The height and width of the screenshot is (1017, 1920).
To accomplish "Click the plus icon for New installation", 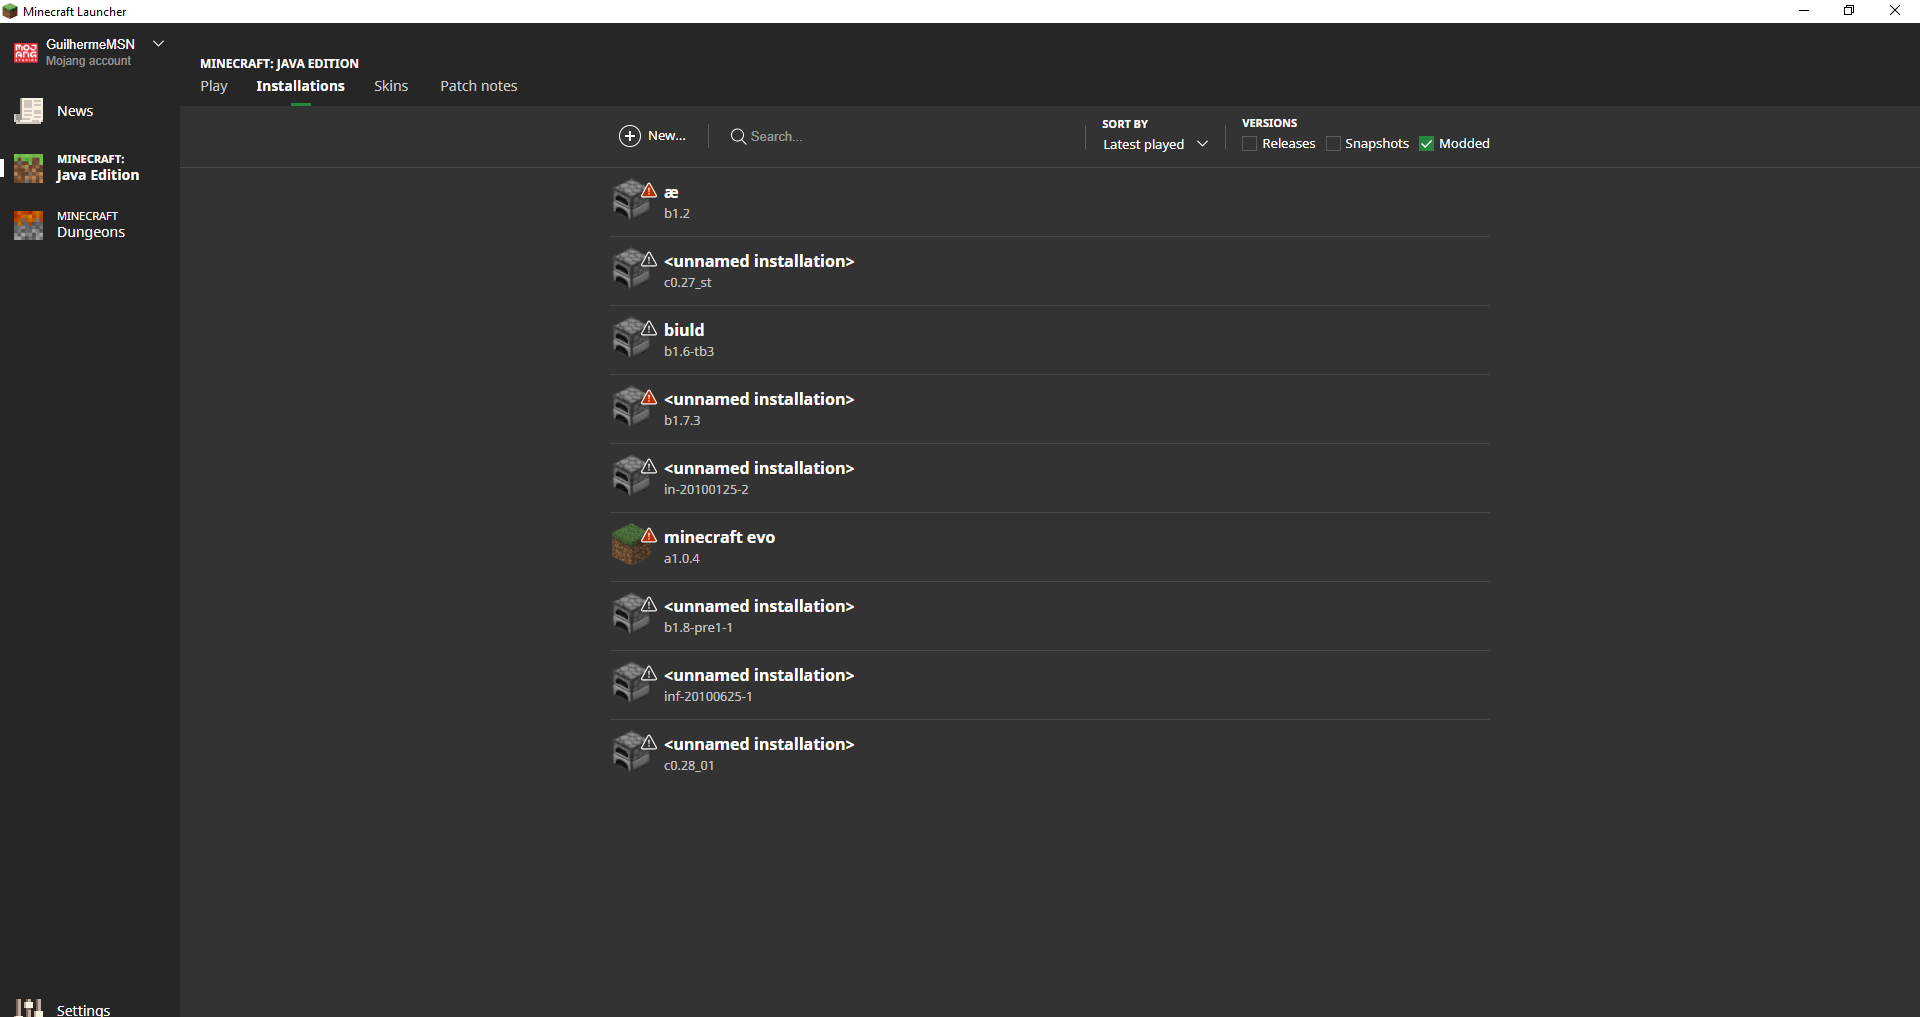I will click(x=630, y=136).
